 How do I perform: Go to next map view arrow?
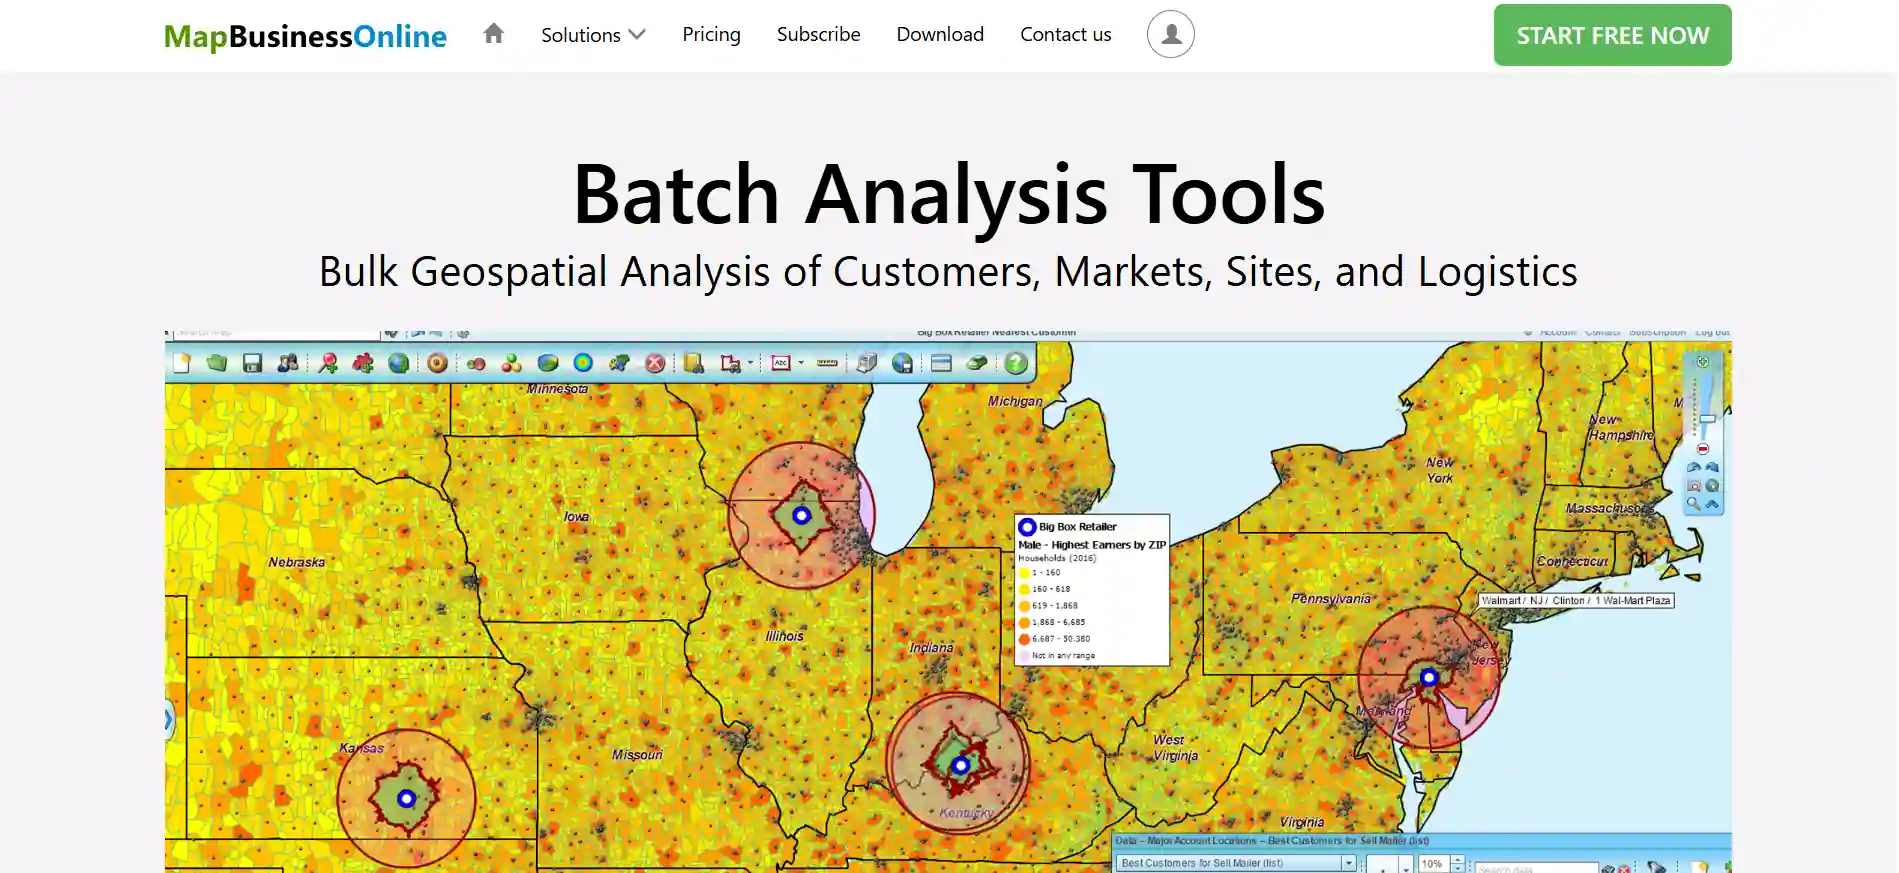tap(1712, 466)
